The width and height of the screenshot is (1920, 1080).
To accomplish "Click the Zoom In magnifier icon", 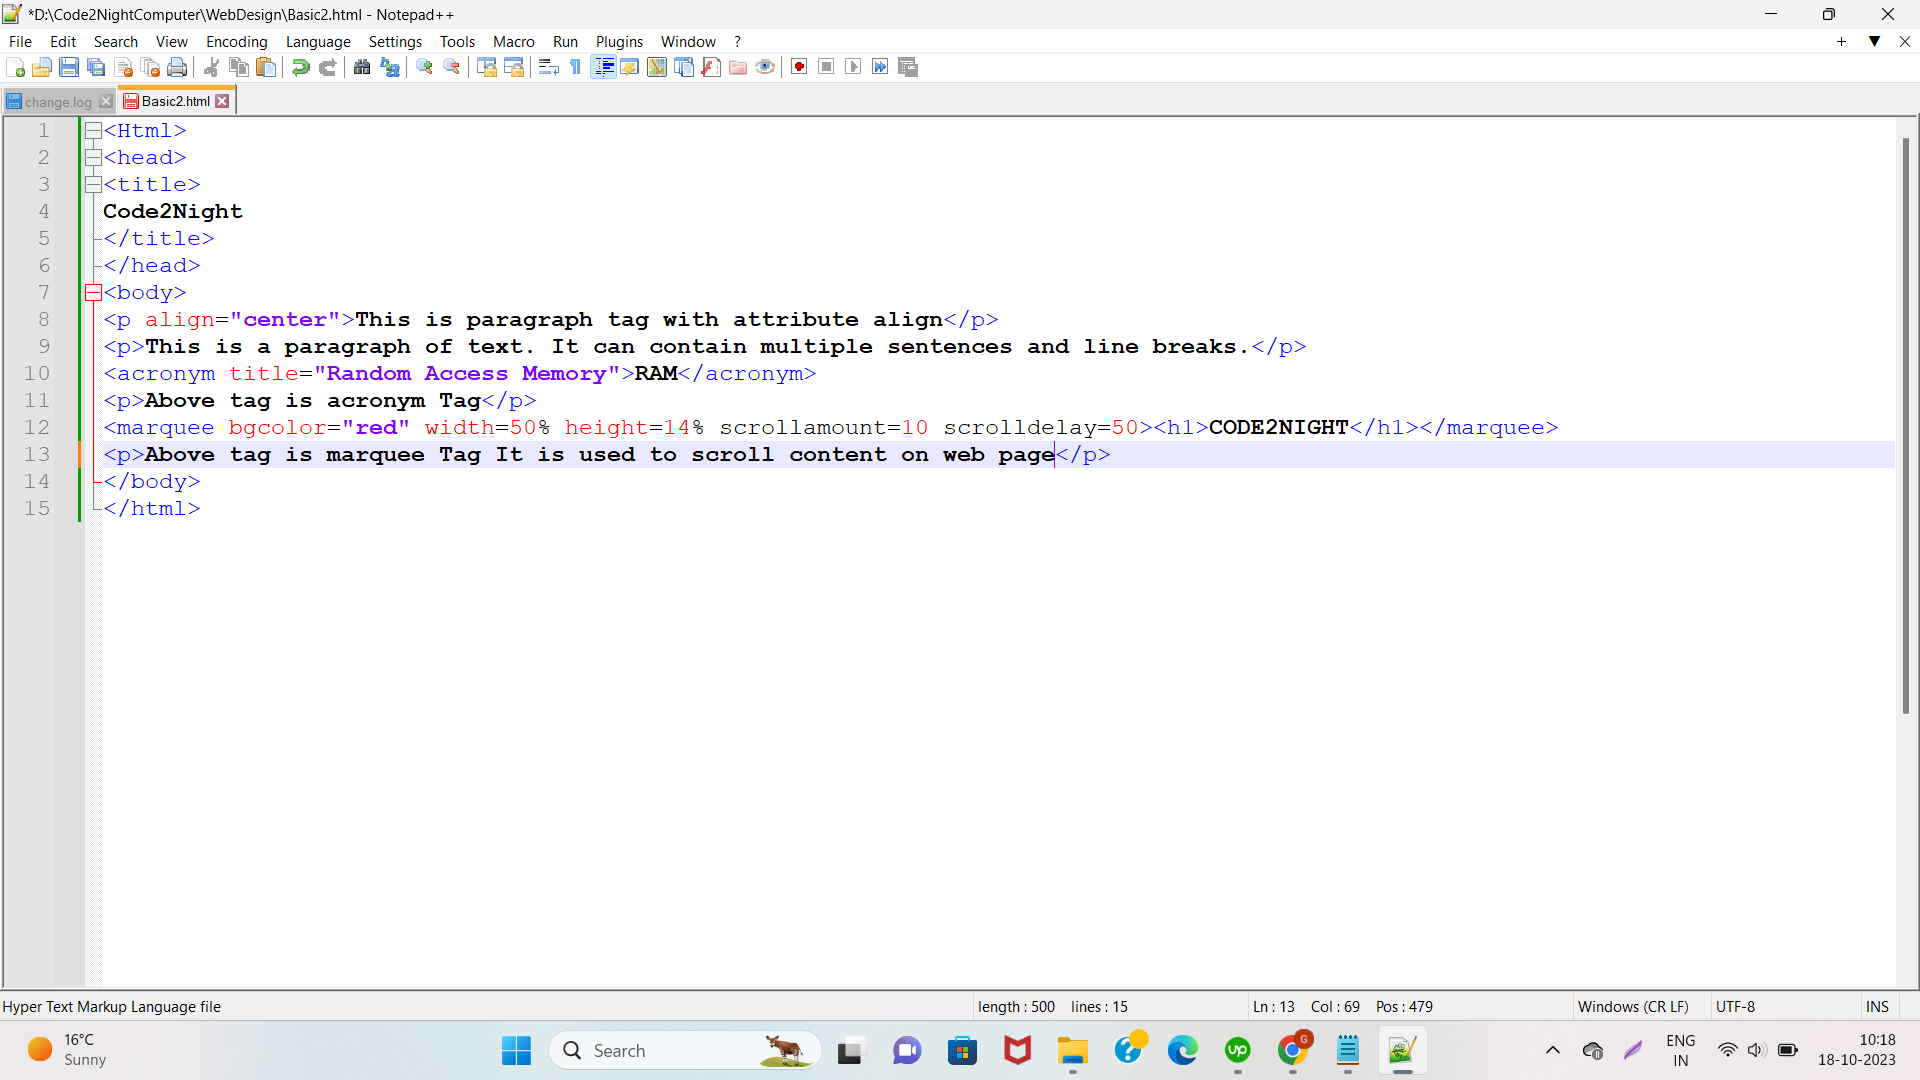I will pos(425,67).
